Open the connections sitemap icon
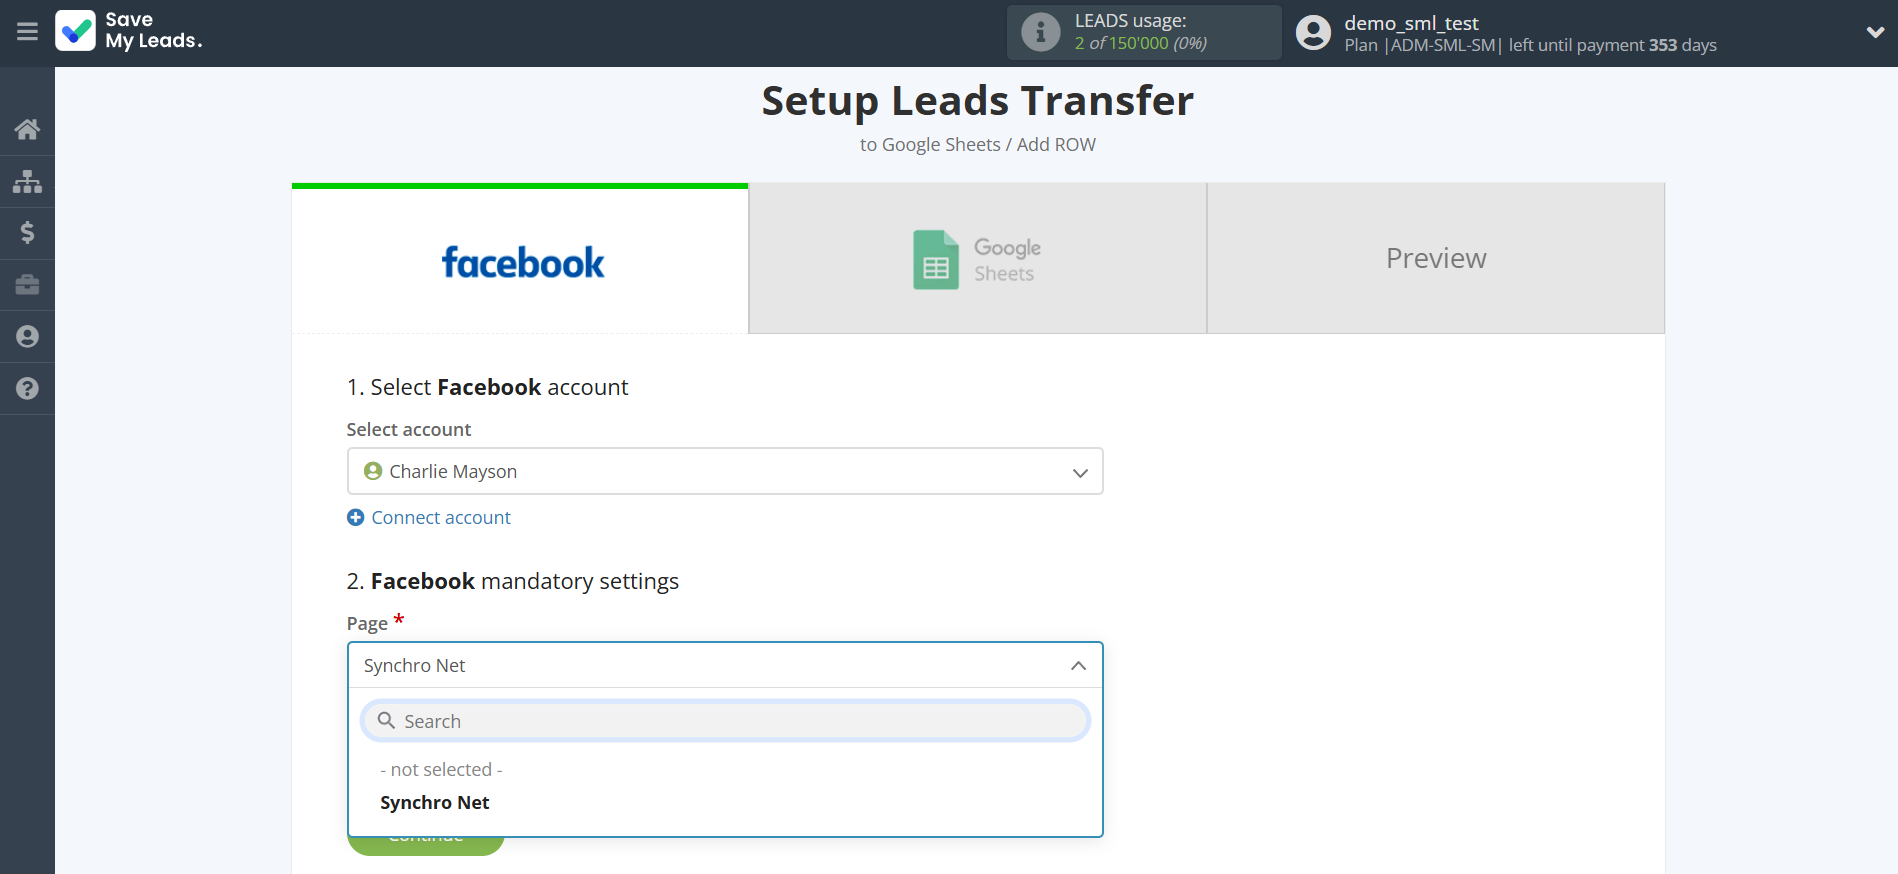The image size is (1898, 874). 27,181
